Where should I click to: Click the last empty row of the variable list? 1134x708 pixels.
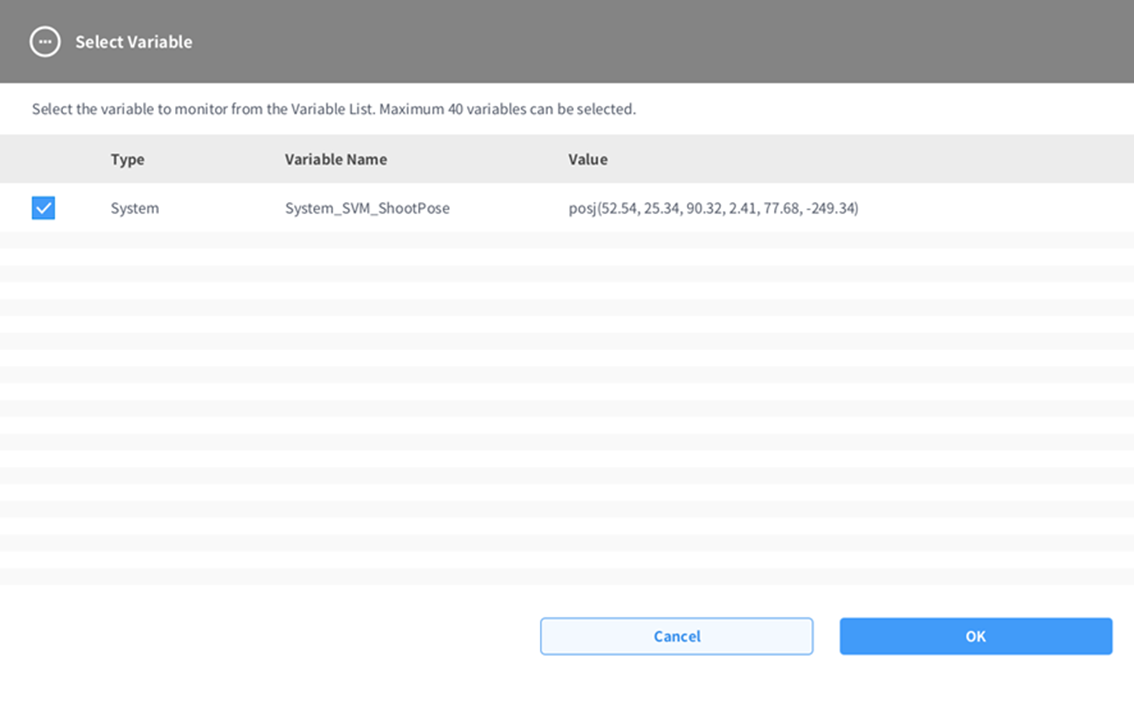[x=566, y=576]
